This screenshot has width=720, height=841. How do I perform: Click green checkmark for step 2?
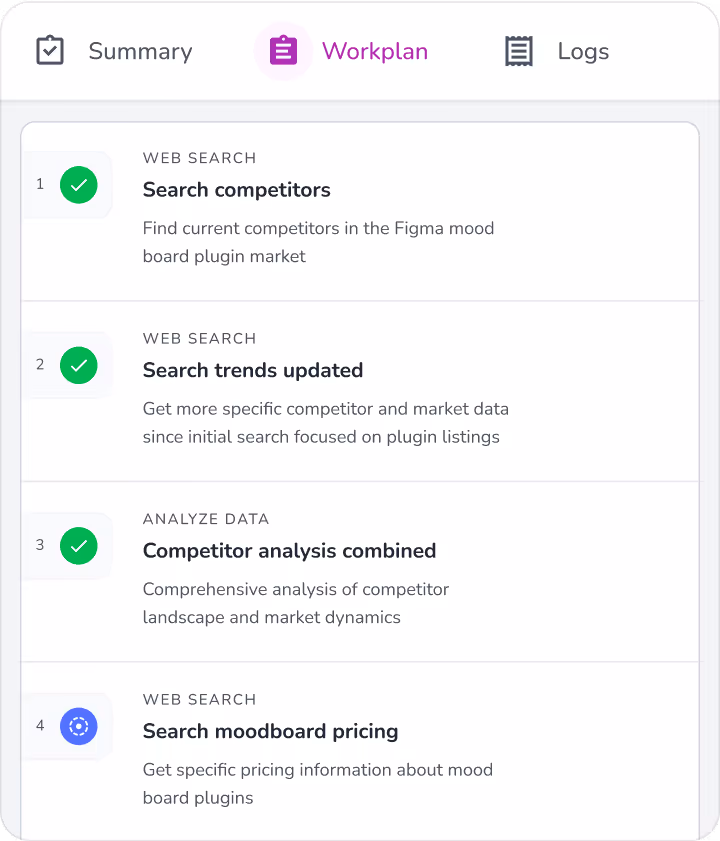coord(78,365)
